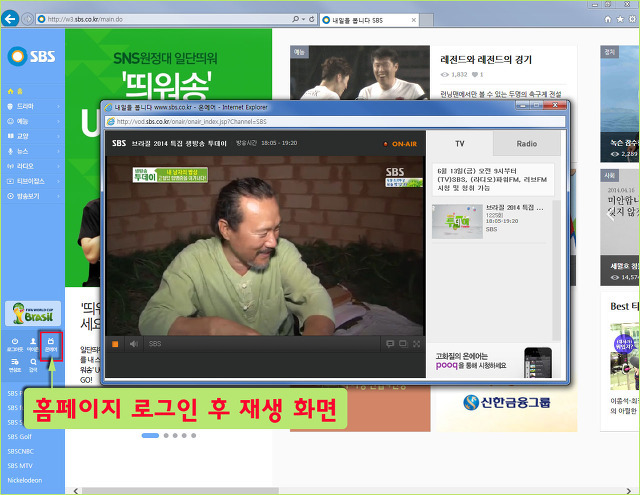Open the 티브이잡스 sidebar menu
This screenshot has width=640, height=495.
click(31, 181)
